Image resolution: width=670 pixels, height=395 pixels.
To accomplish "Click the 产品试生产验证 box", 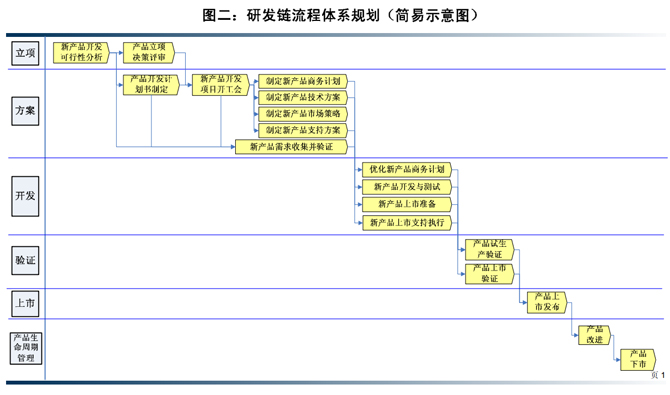I will tap(490, 249).
